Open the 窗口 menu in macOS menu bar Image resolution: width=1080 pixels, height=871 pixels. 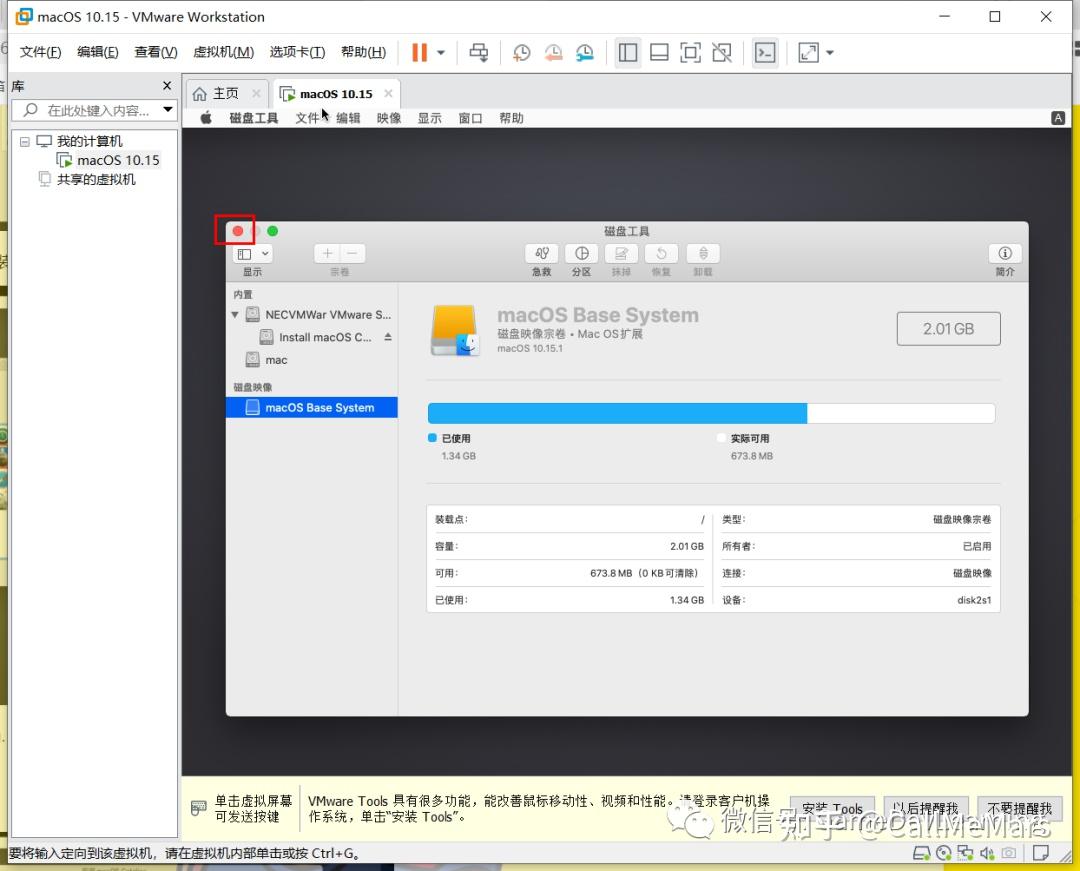(x=470, y=118)
